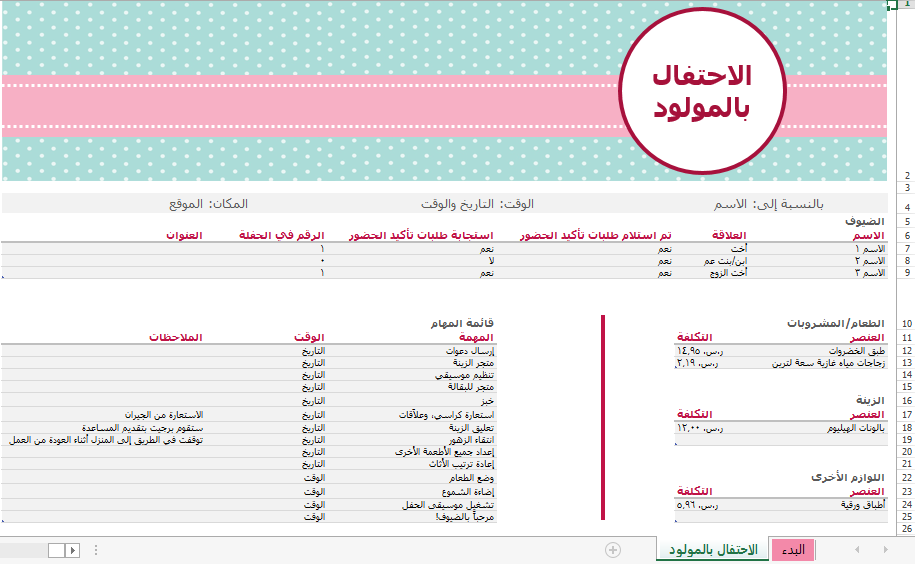Click the متجر للبقالة task cell

(471, 387)
